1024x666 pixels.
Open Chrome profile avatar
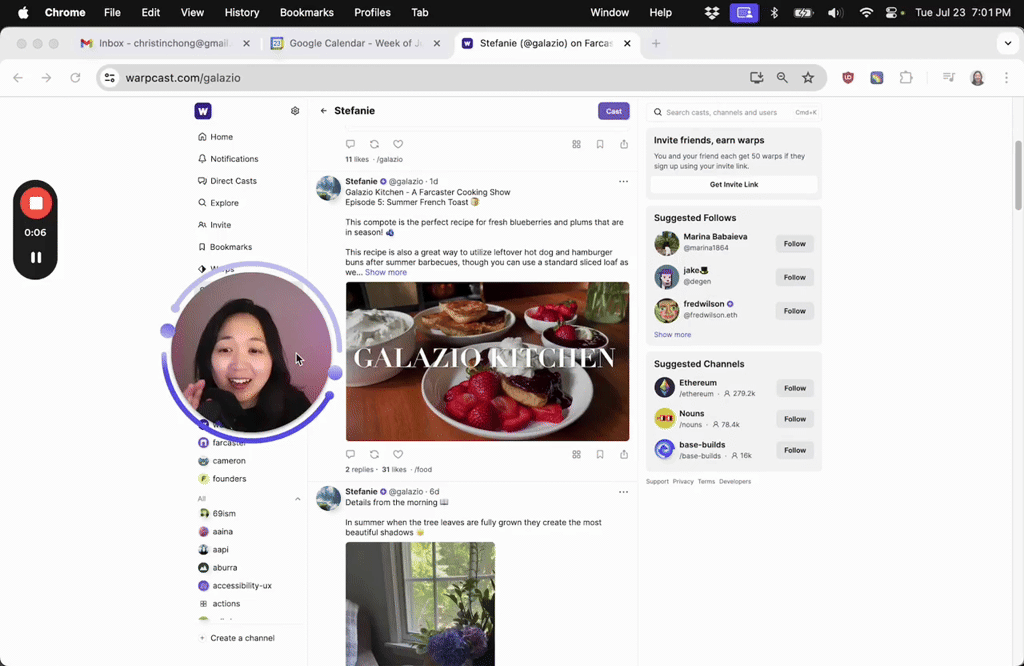[978, 78]
